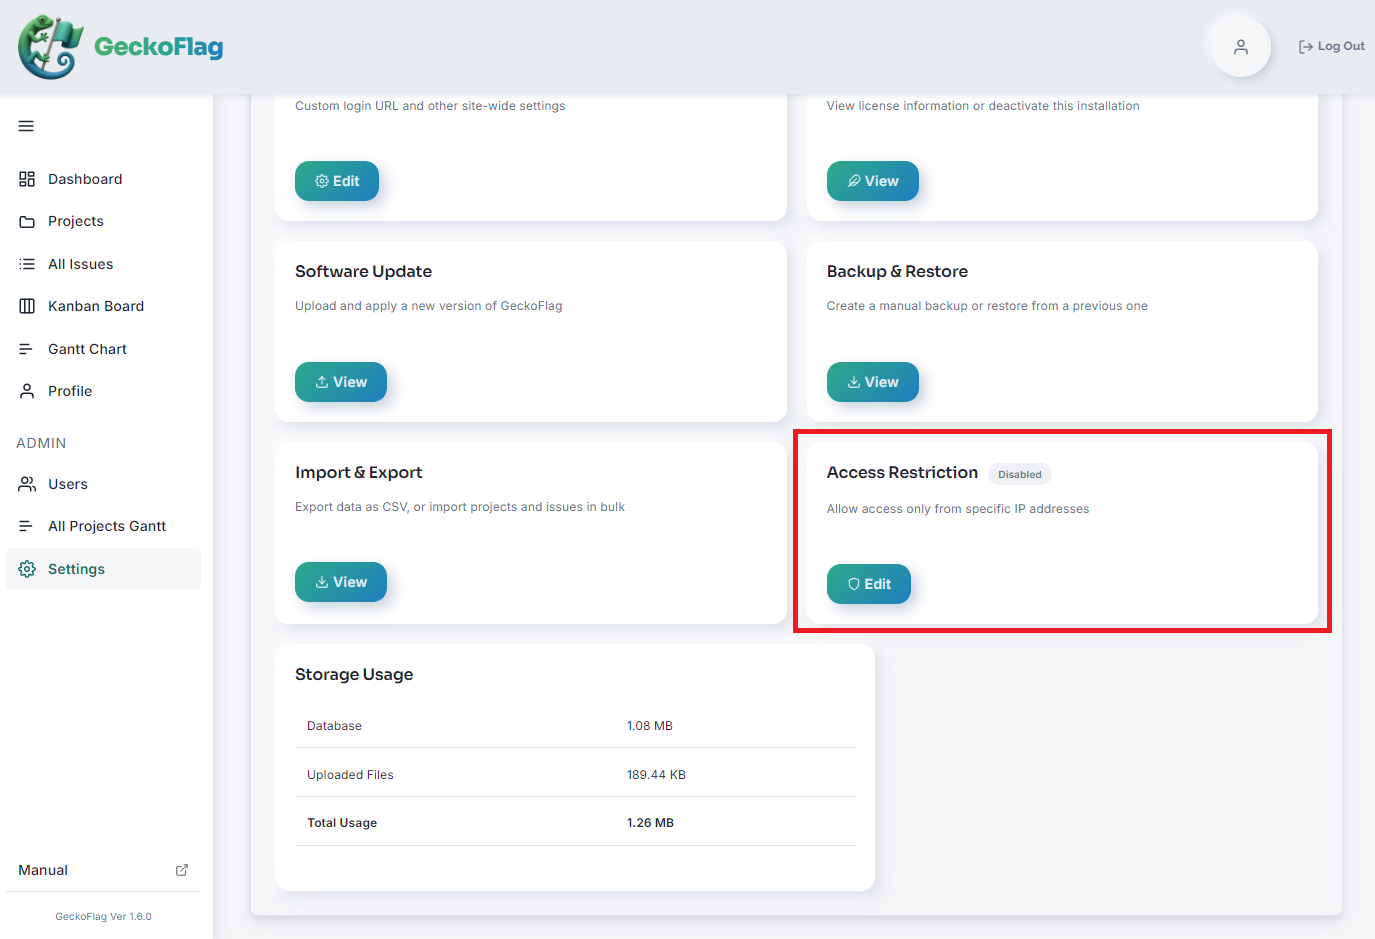Click the Storage Usage heading
The width and height of the screenshot is (1375, 939).
coord(354,674)
